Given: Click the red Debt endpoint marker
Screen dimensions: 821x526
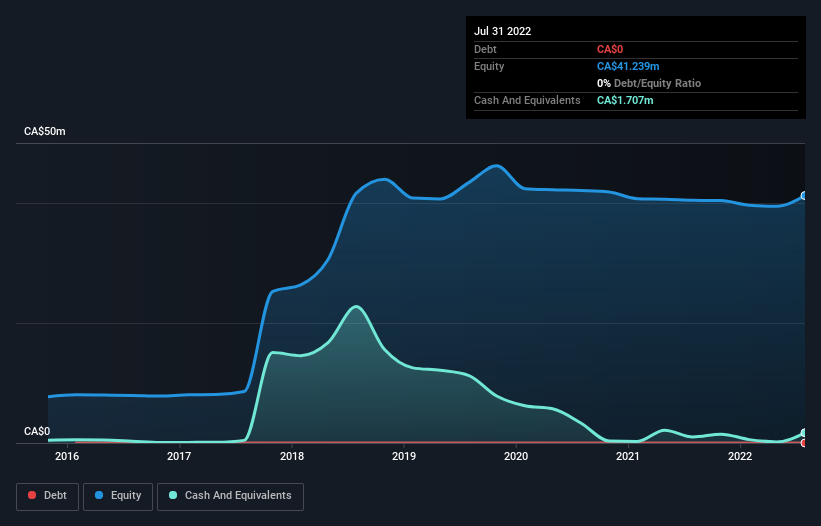Looking at the screenshot, I should tap(804, 443).
